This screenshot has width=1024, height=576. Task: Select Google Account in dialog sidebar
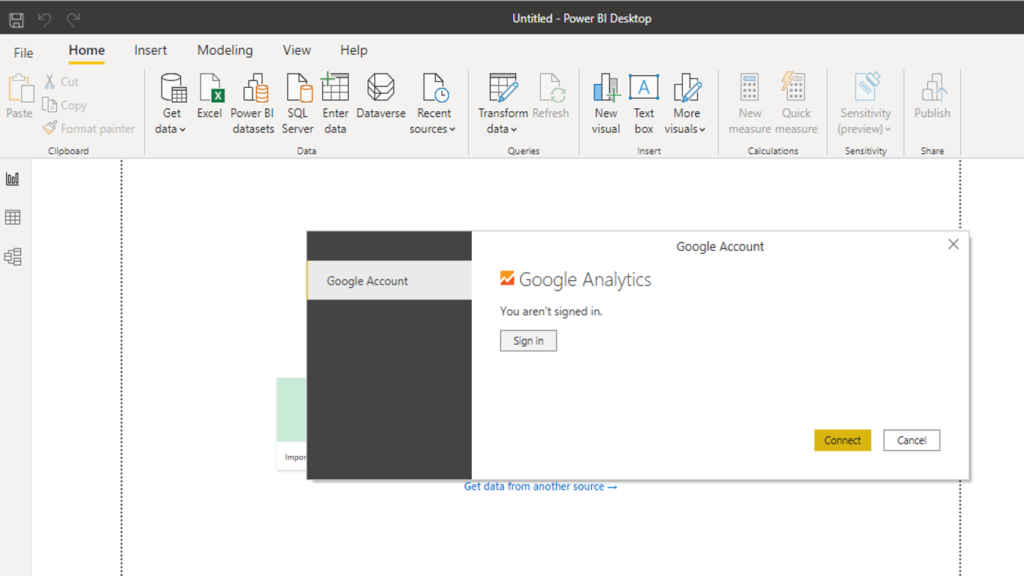tap(389, 281)
